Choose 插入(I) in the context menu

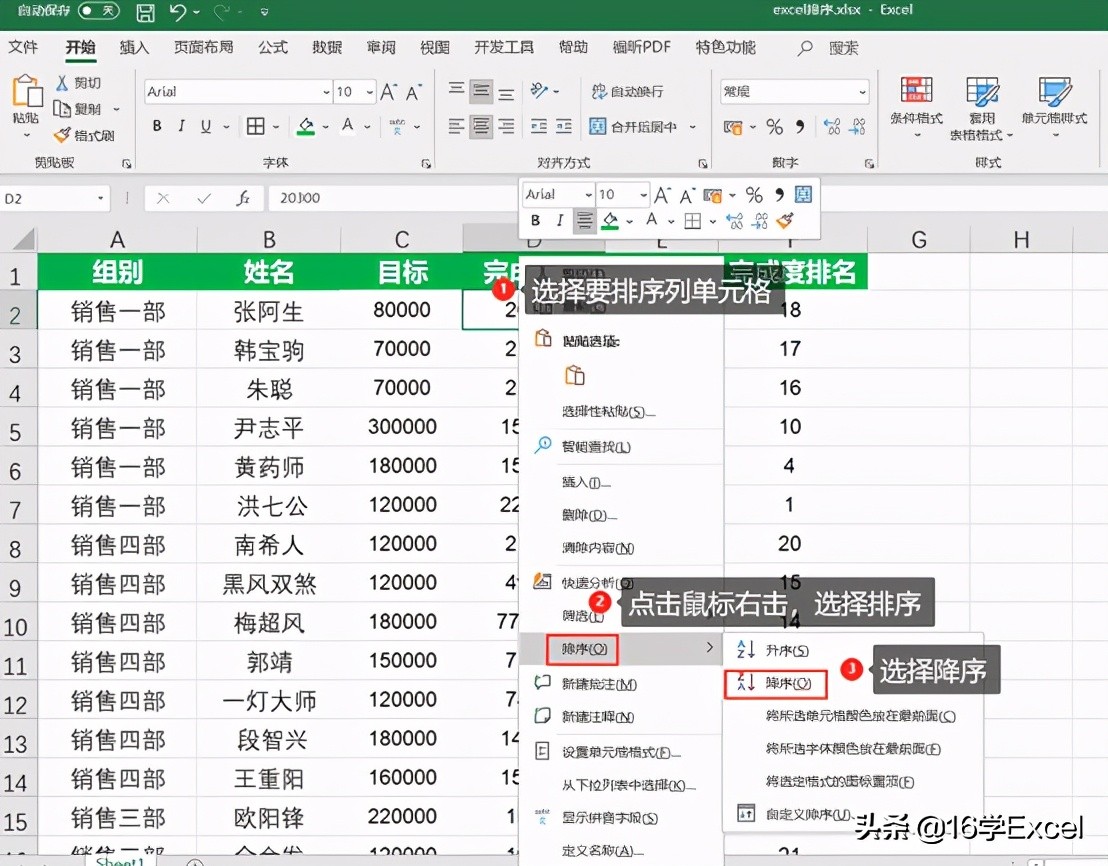pyautogui.click(x=586, y=482)
